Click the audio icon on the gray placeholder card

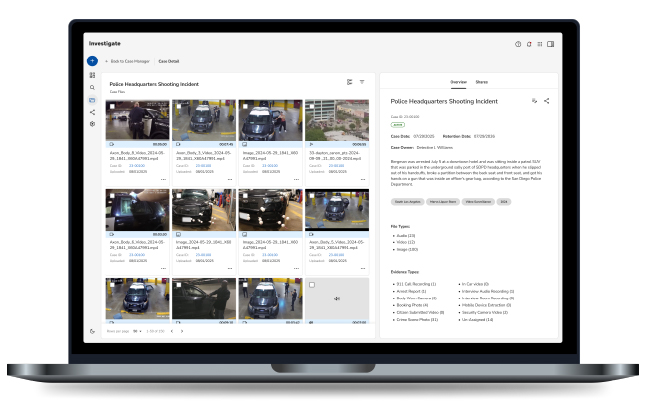337,299
